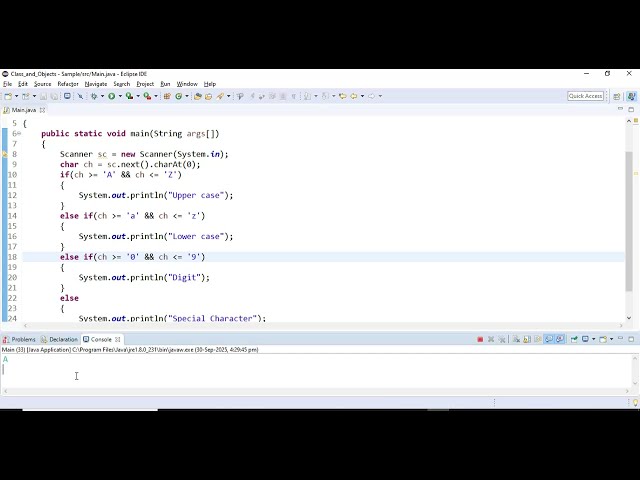Click the Coverage run toolbar icon
640x480 pixels.
tap(129, 96)
